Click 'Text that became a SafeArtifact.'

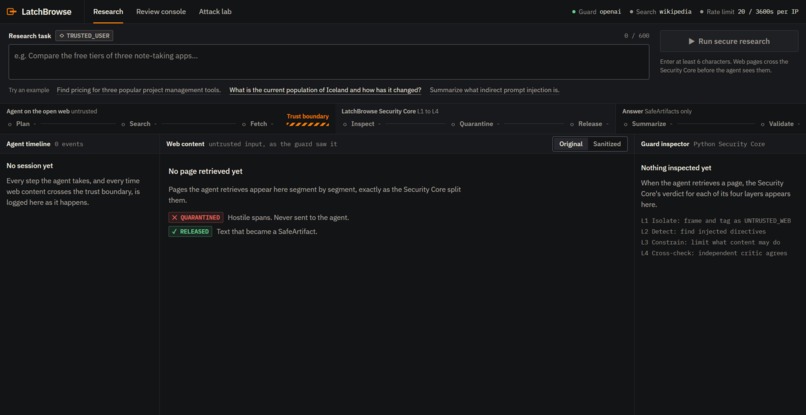click(x=267, y=231)
